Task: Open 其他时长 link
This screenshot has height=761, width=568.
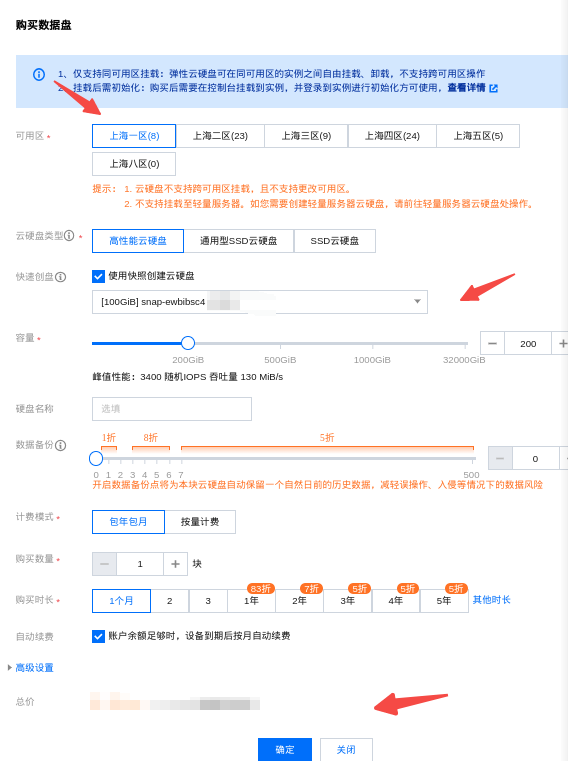Action: coord(492,600)
